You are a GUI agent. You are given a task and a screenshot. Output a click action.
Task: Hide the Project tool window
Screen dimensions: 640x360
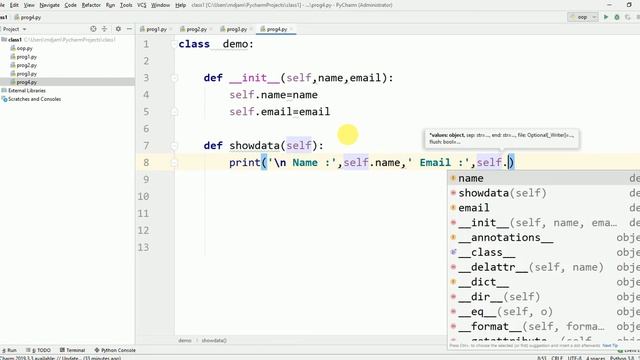pyautogui.click(x=129, y=29)
